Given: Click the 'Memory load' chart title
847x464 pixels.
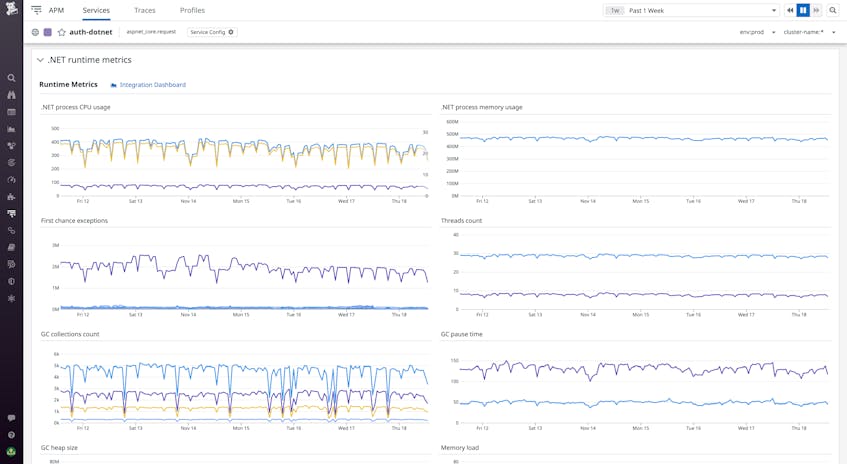Looking at the screenshot, I should (460, 448).
